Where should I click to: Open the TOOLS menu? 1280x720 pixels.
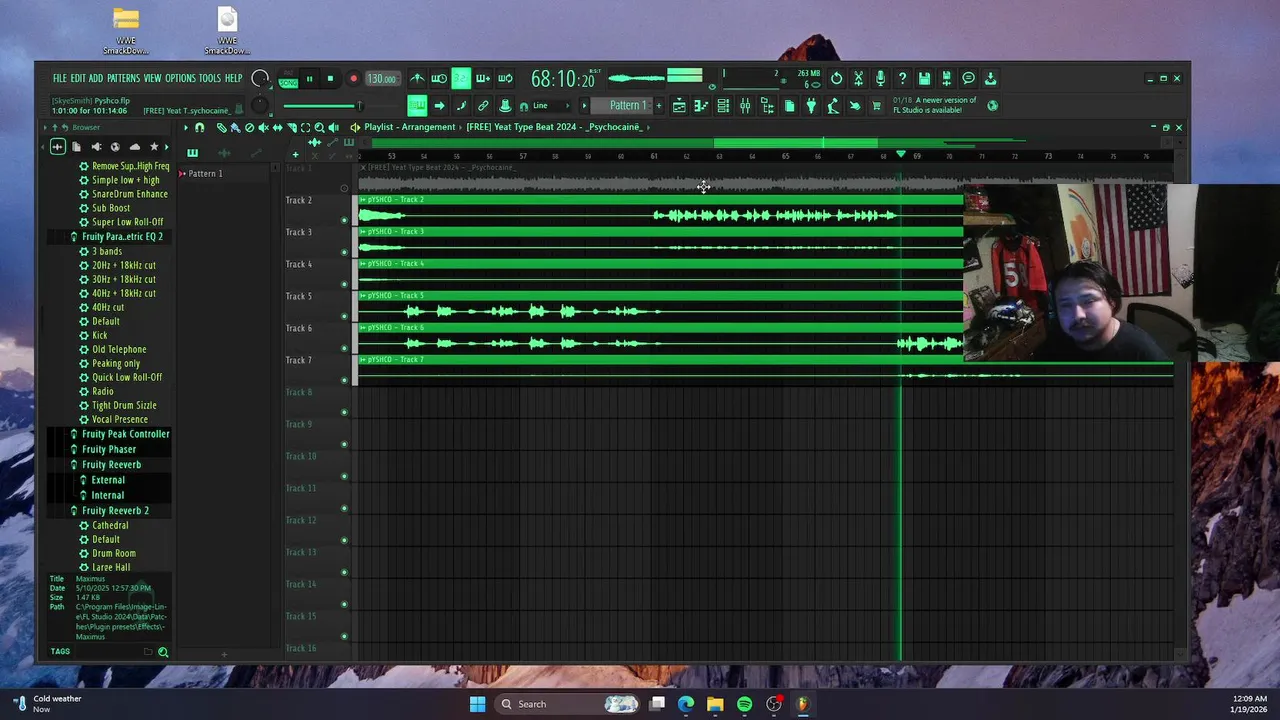coord(210,78)
